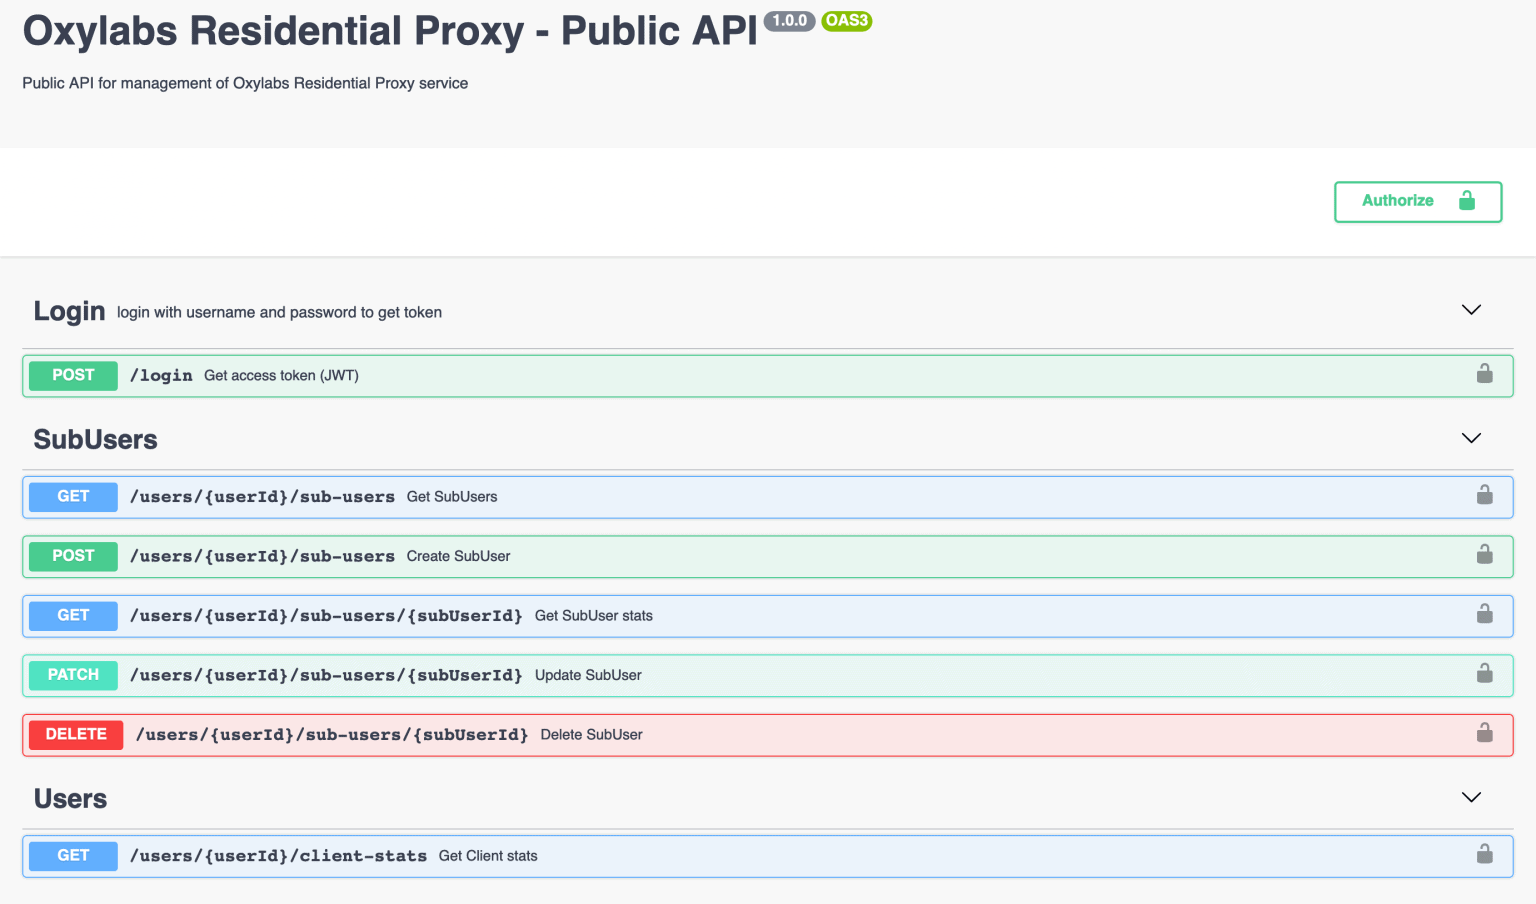Click lock icon on Create SubUser row
This screenshot has width=1536, height=904.
click(1484, 555)
